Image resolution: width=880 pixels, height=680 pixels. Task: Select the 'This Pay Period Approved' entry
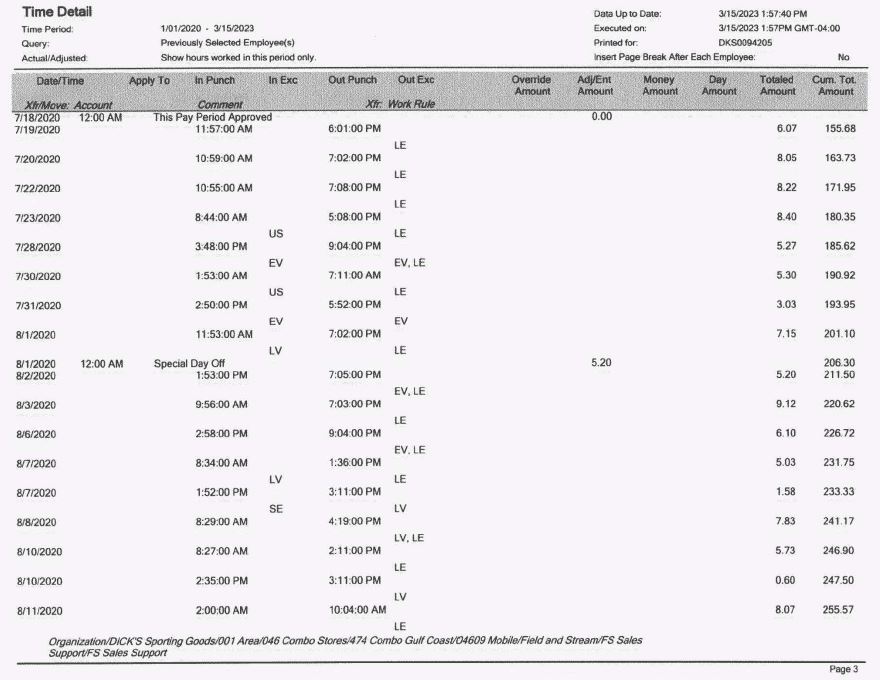tap(212, 117)
